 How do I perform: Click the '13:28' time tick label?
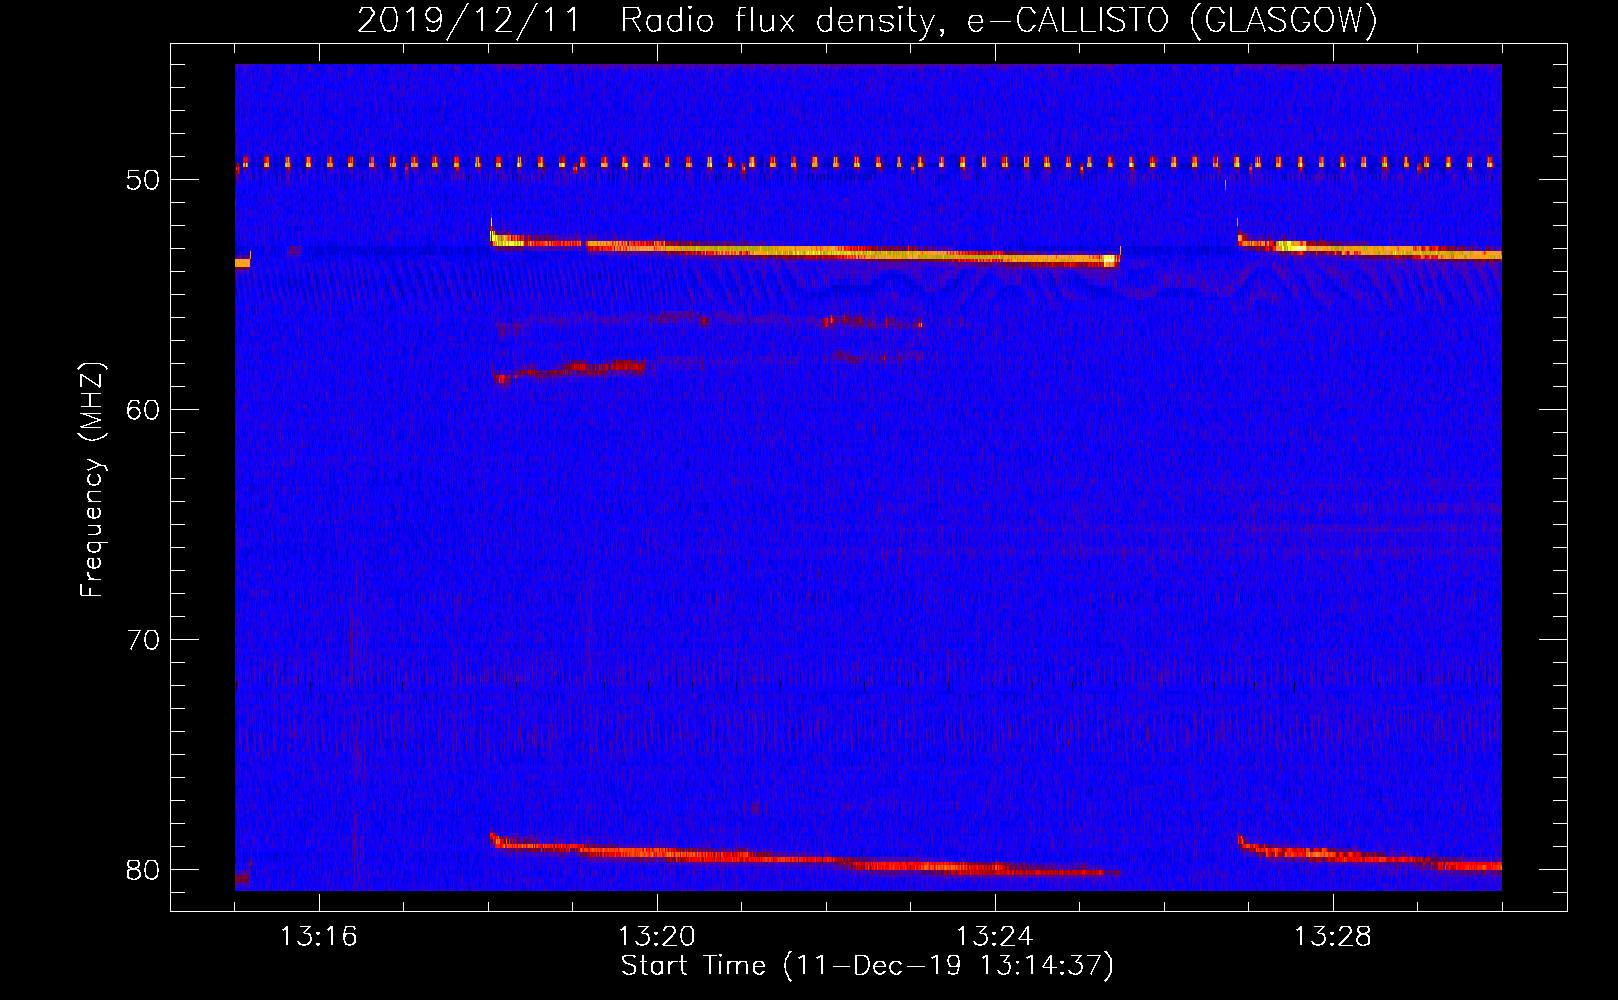pos(1333,937)
